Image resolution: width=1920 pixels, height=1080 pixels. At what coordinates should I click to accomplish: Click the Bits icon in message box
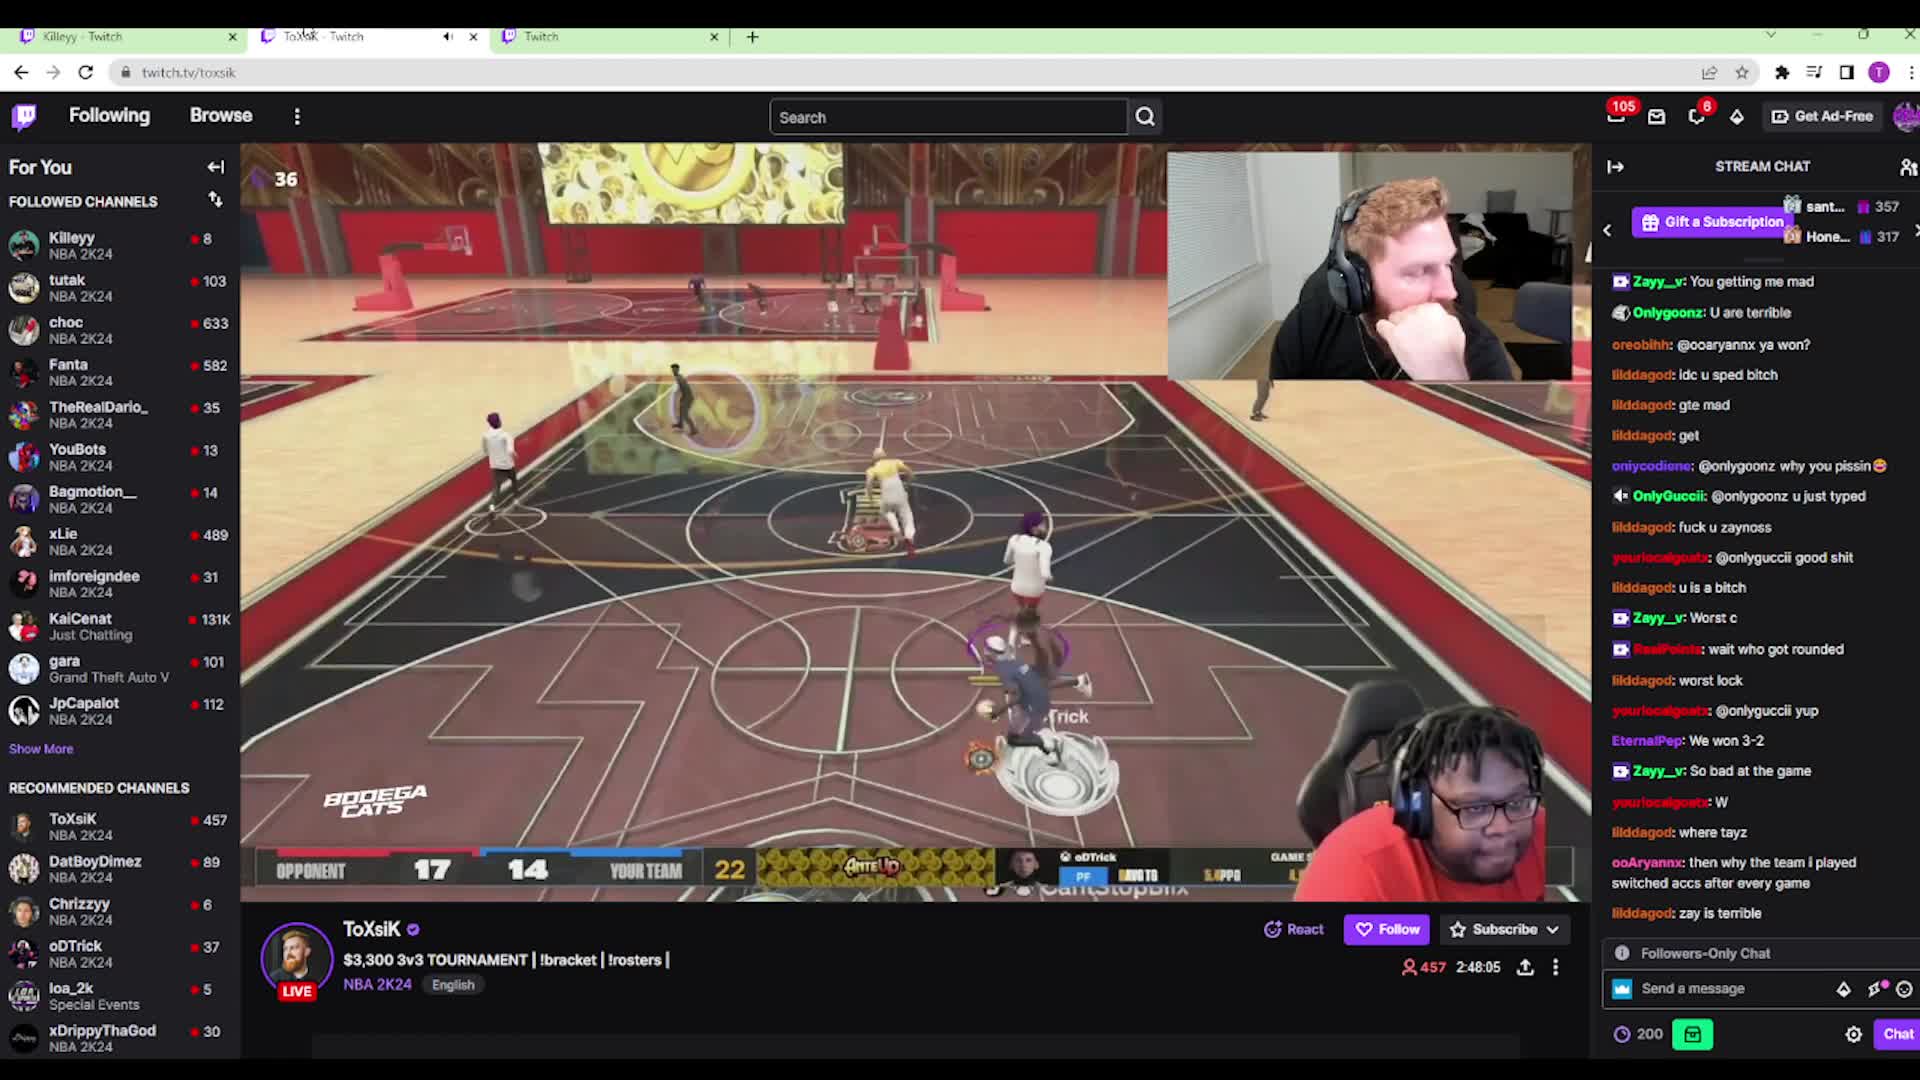[1843, 989]
